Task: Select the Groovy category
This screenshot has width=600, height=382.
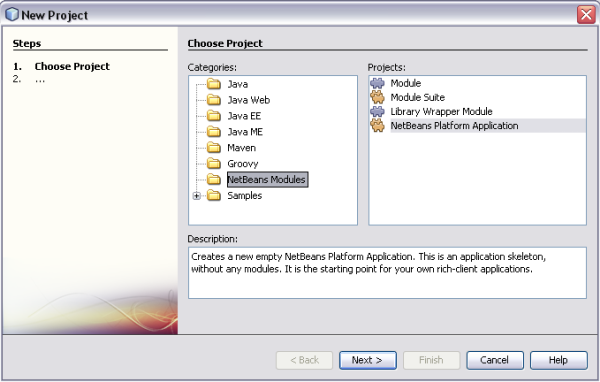Action: coord(243,163)
